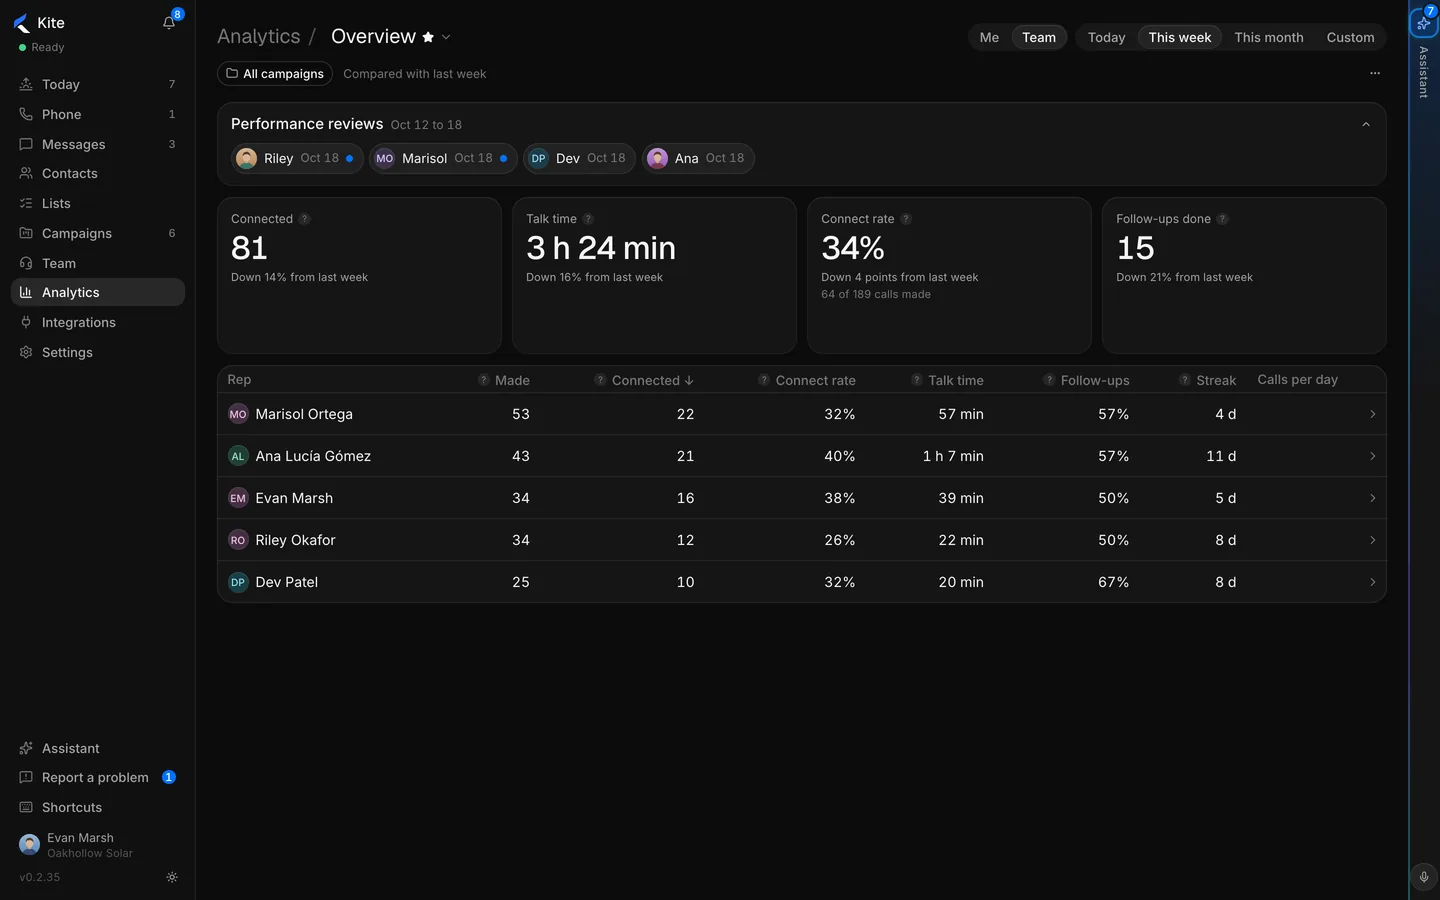Click help icon beside Follow-ups done
The image size is (1440, 900).
(1222, 219)
